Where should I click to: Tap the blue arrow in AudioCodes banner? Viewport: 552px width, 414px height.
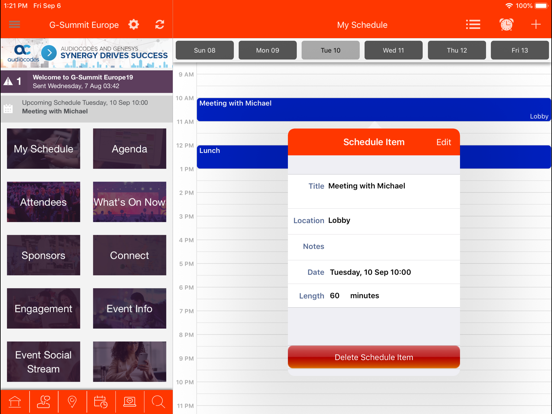(49, 53)
